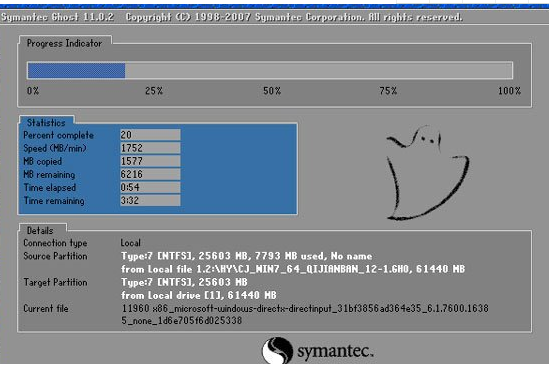The height and width of the screenshot is (366, 549).
Task: Click the MB remaining label
Action: pyautogui.click(x=49, y=175)
